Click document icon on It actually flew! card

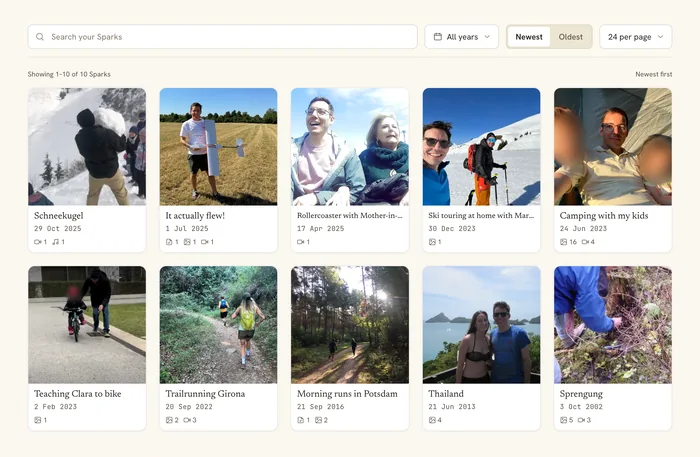pyautogui.click(x=169, y=242)
